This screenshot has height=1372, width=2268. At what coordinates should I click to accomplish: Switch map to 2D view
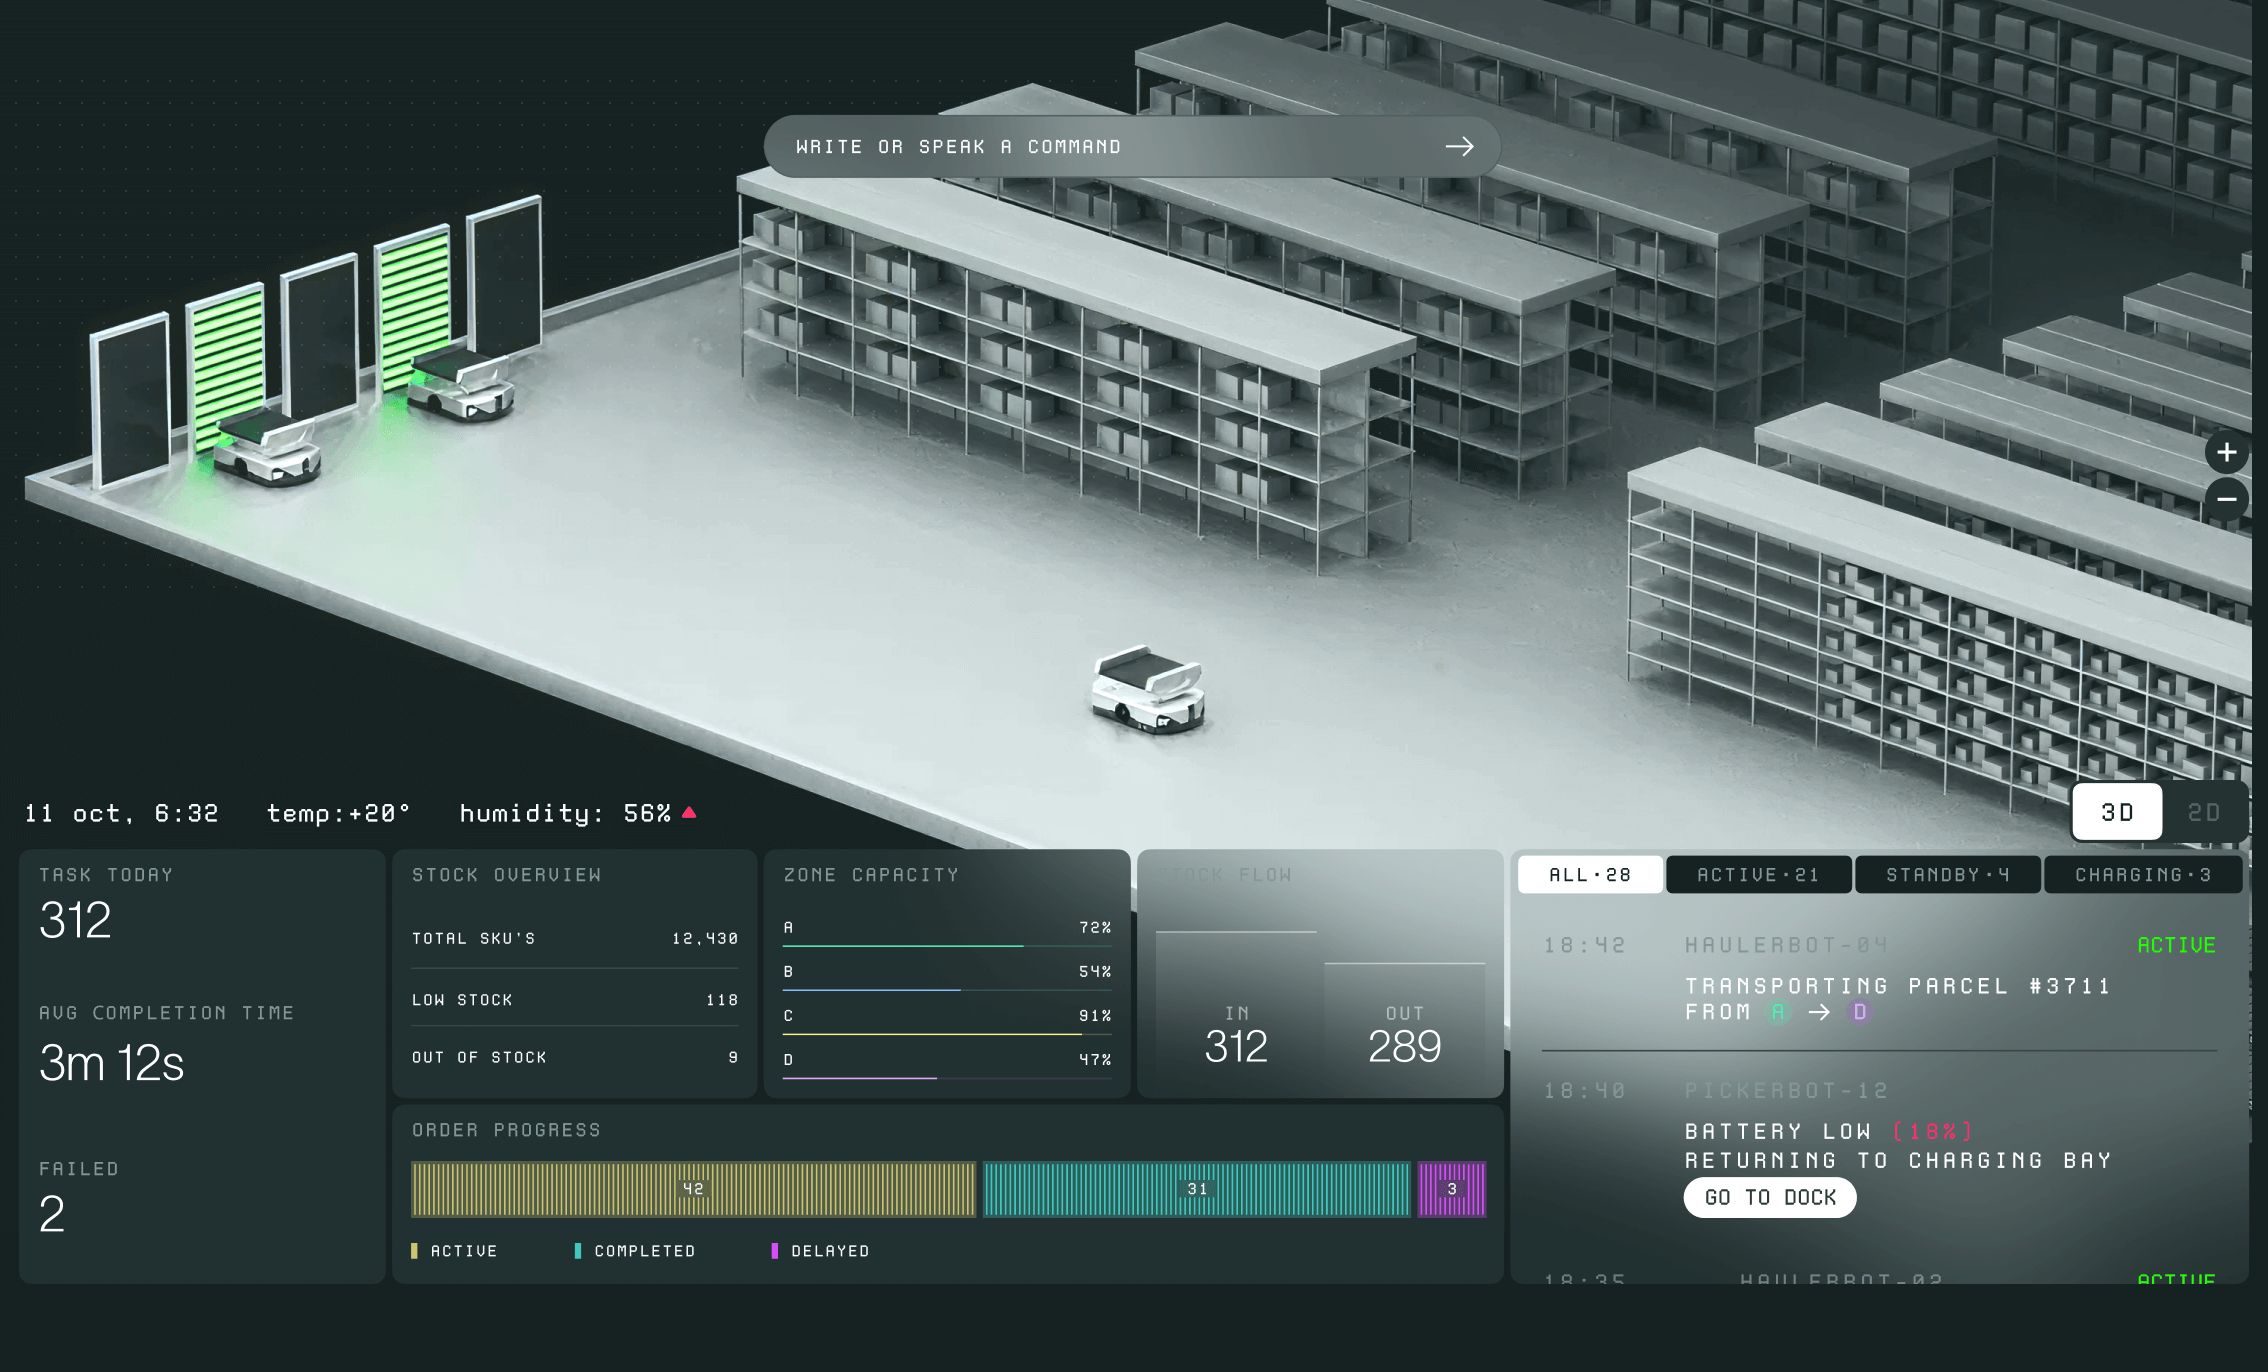tap(2203, 812)
